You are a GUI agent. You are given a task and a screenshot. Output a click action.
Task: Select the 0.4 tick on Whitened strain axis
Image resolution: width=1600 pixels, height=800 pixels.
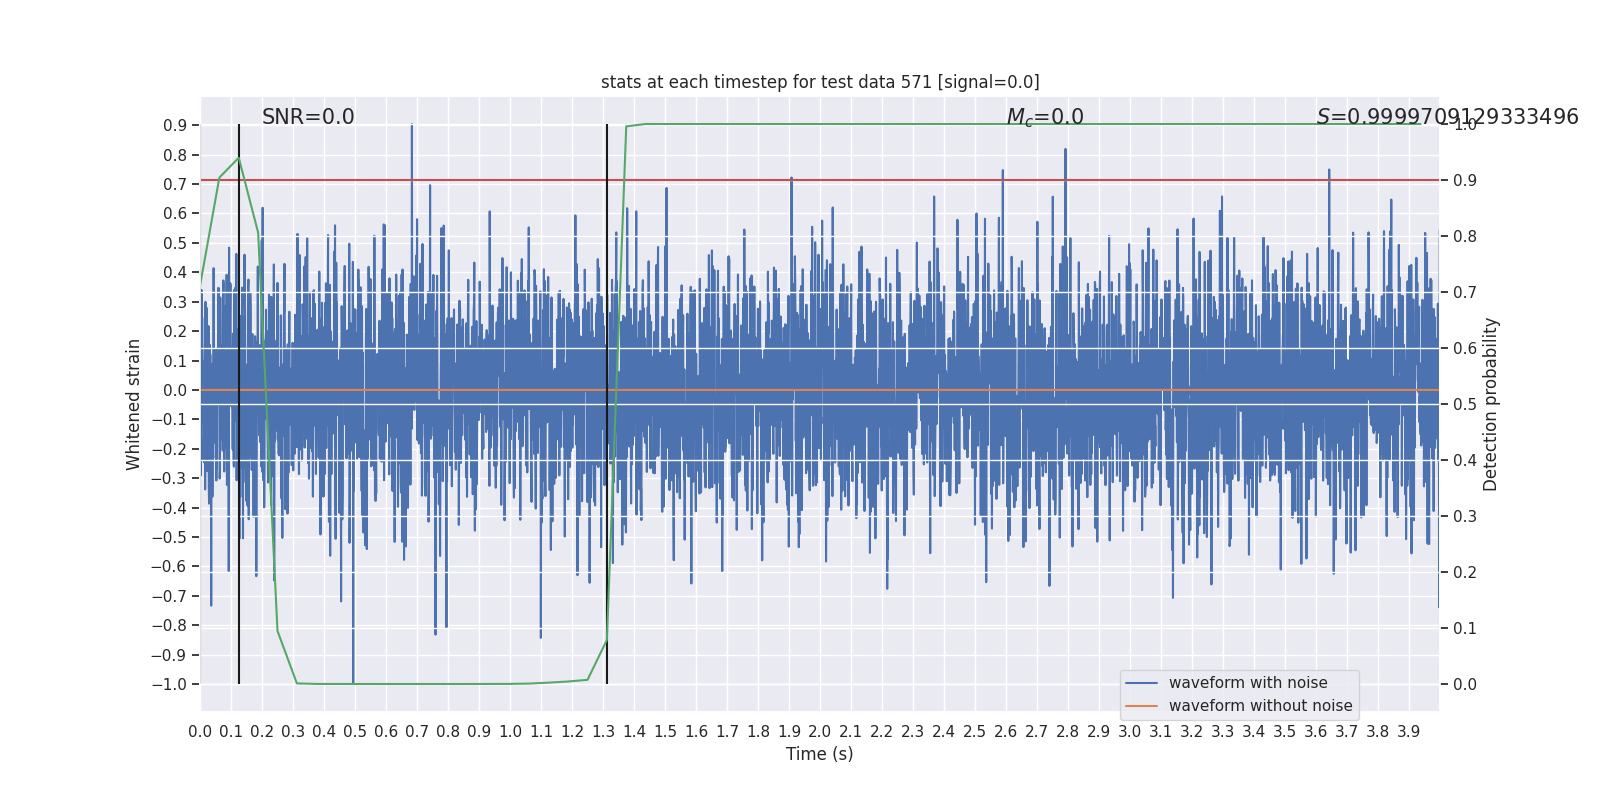(x=175, y=273)
